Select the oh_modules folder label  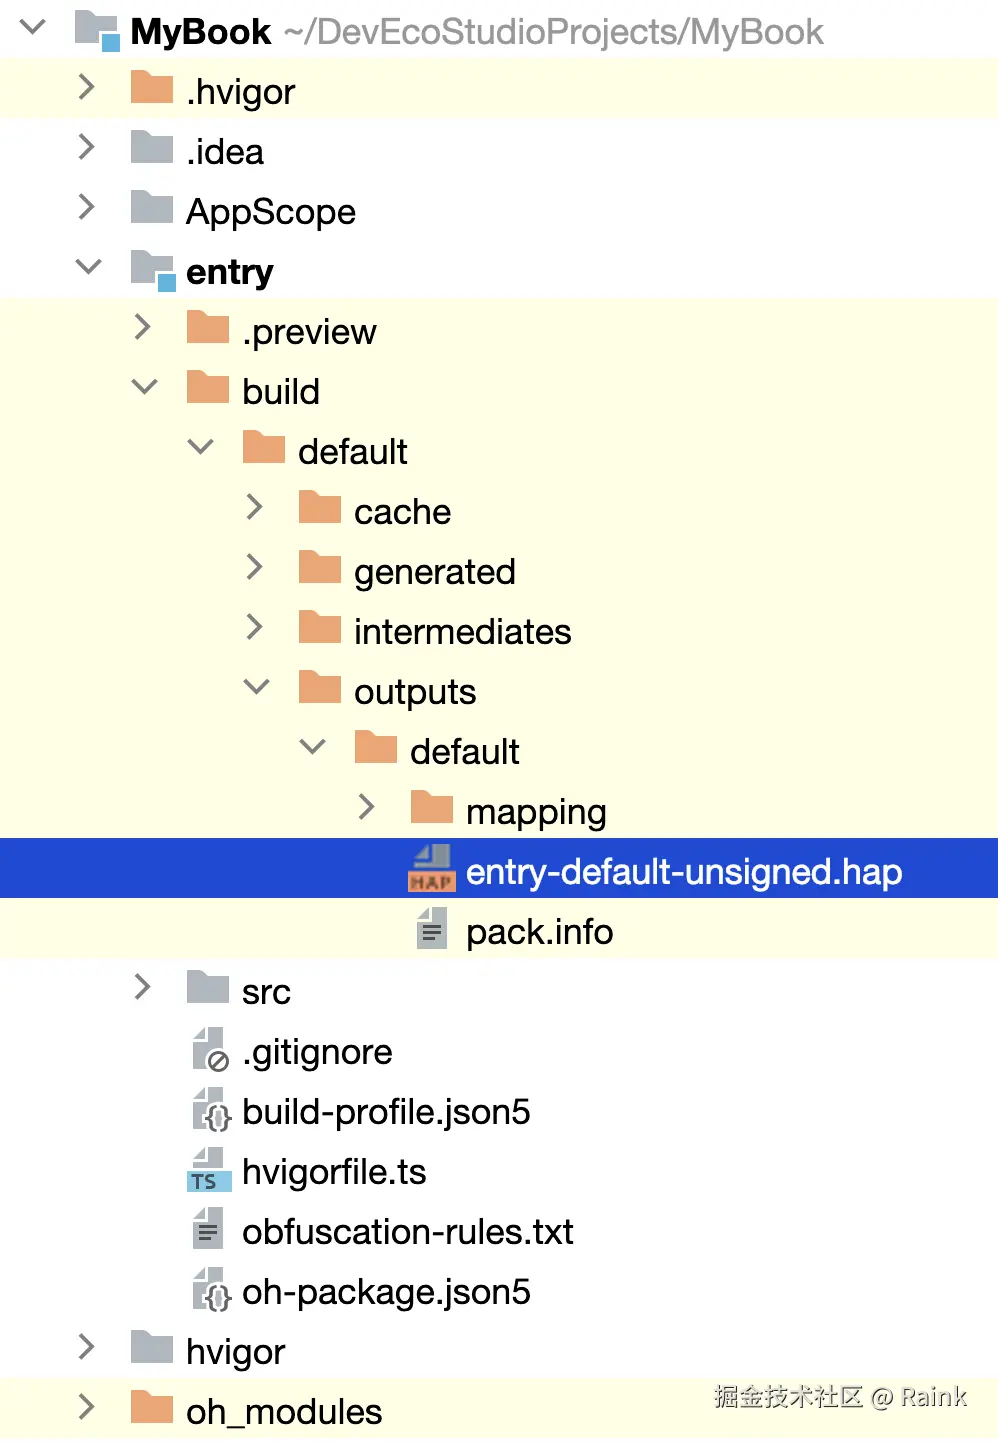pos(284,1412)
